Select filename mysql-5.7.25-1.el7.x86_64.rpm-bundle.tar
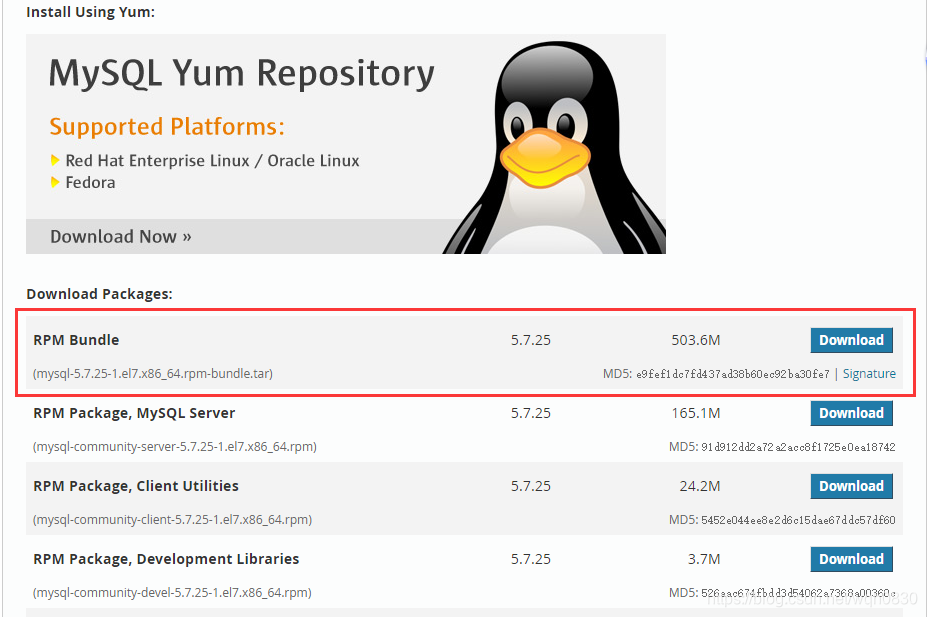The image size is (927, 617). coord(153,374)
